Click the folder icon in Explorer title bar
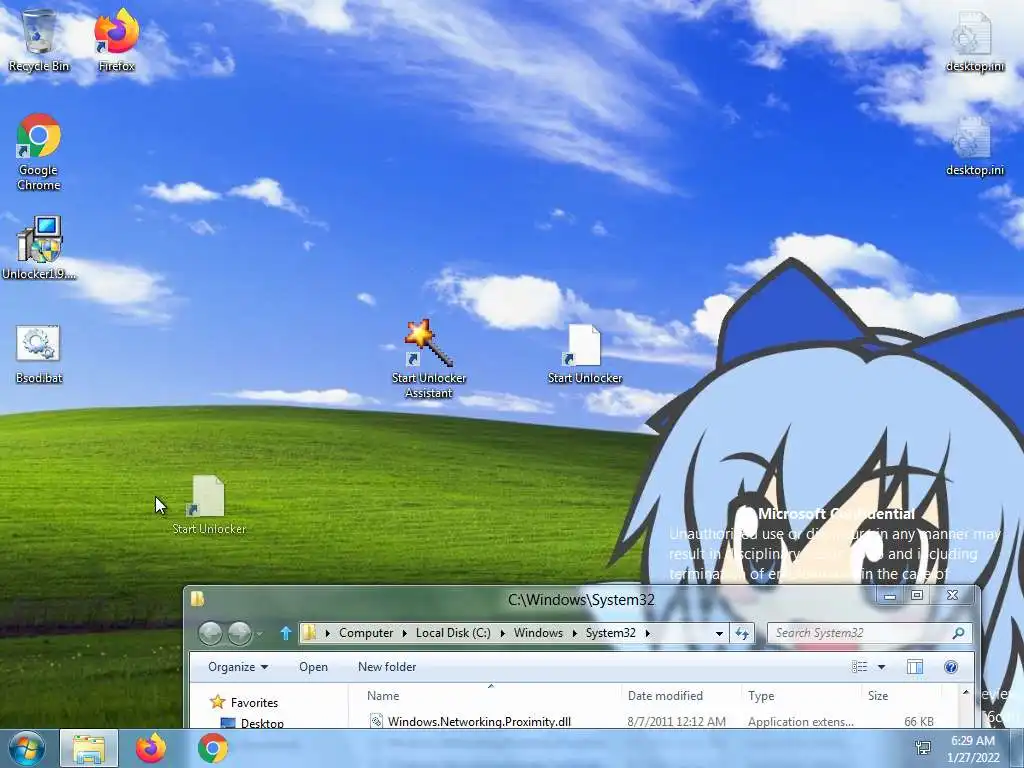This screenshot has width=1024, height=768. 197,598
